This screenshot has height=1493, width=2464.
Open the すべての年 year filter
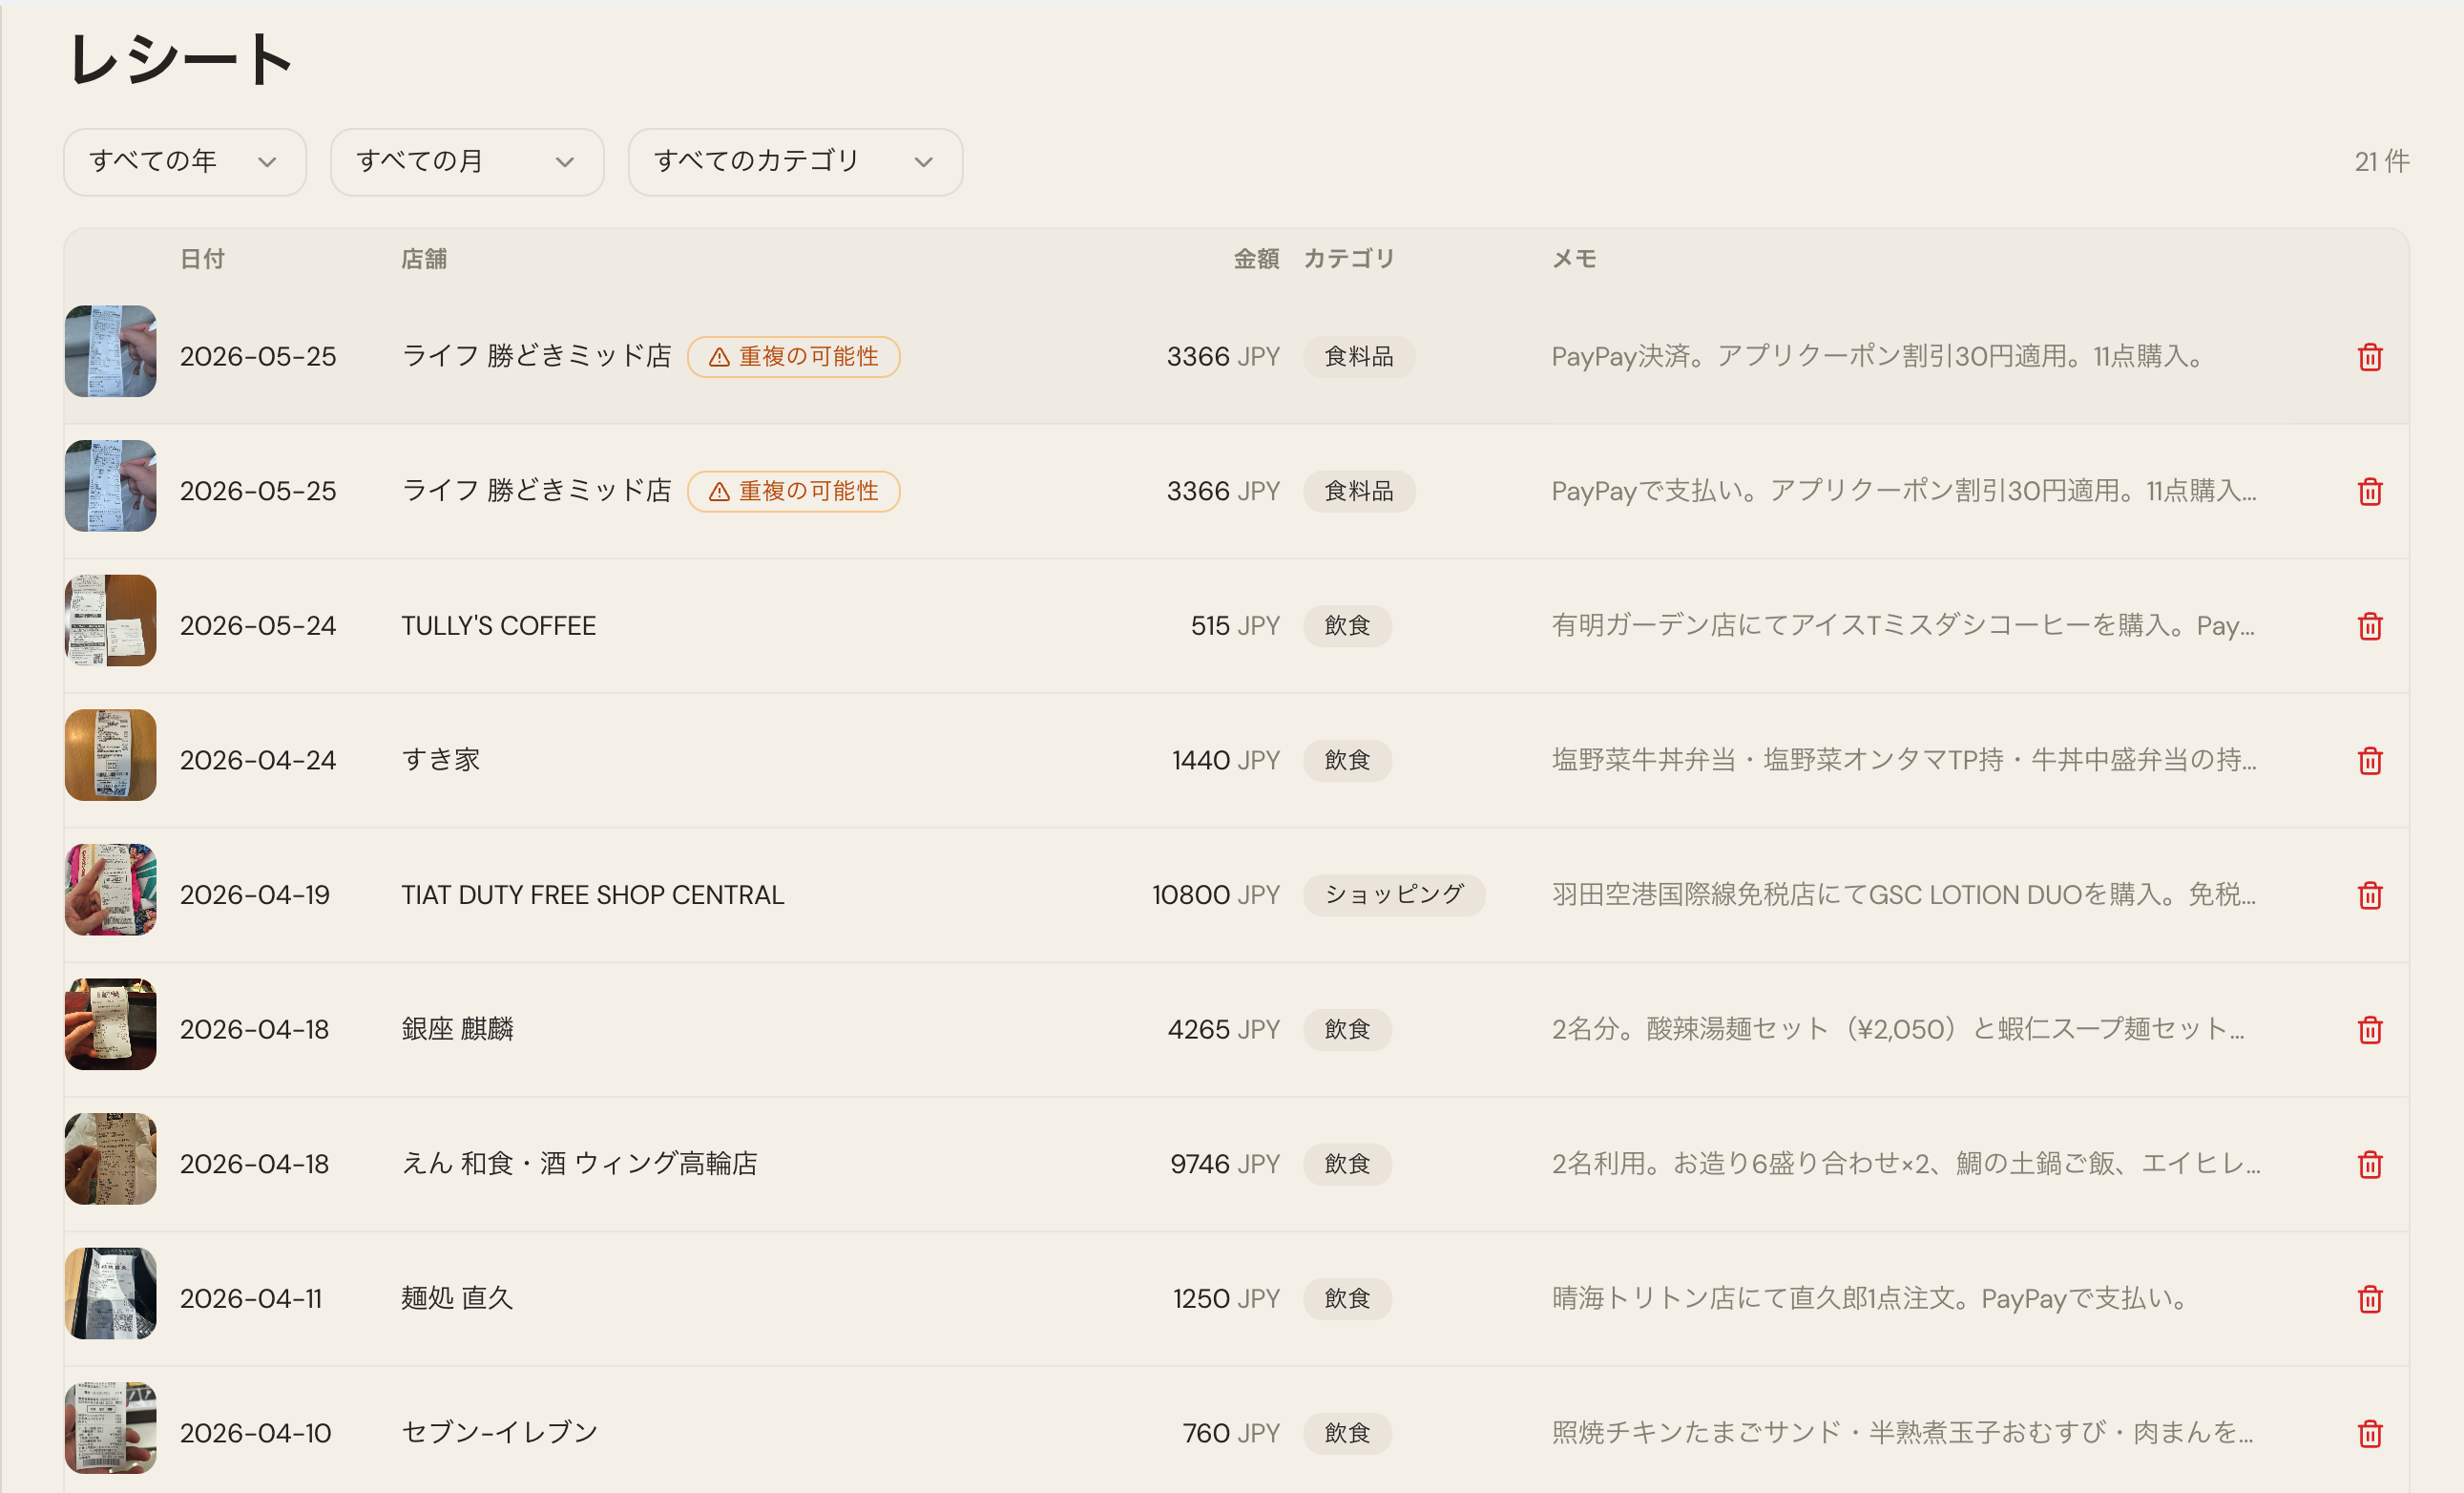185,162
